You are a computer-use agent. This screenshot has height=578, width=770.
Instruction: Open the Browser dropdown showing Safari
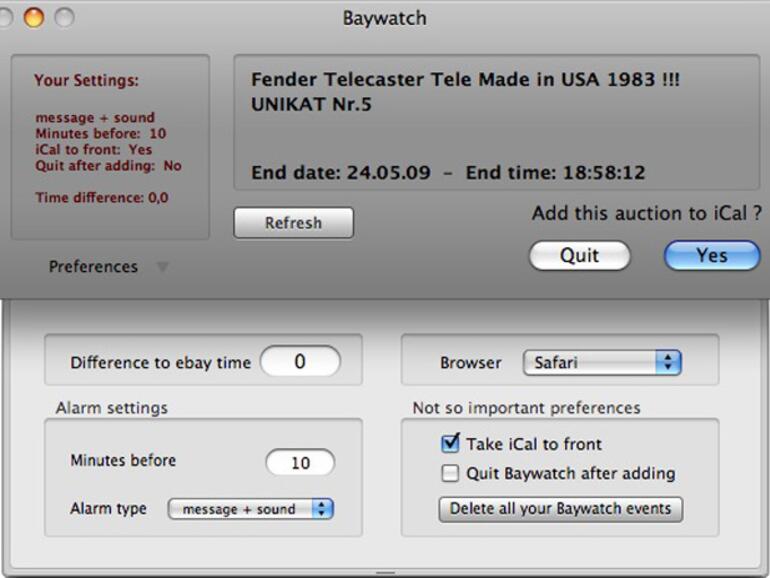pos(601,363)
